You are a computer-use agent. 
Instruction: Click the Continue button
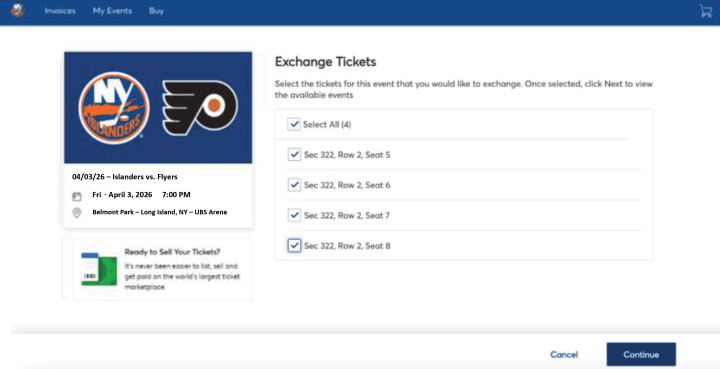click(x=641, y=354)
